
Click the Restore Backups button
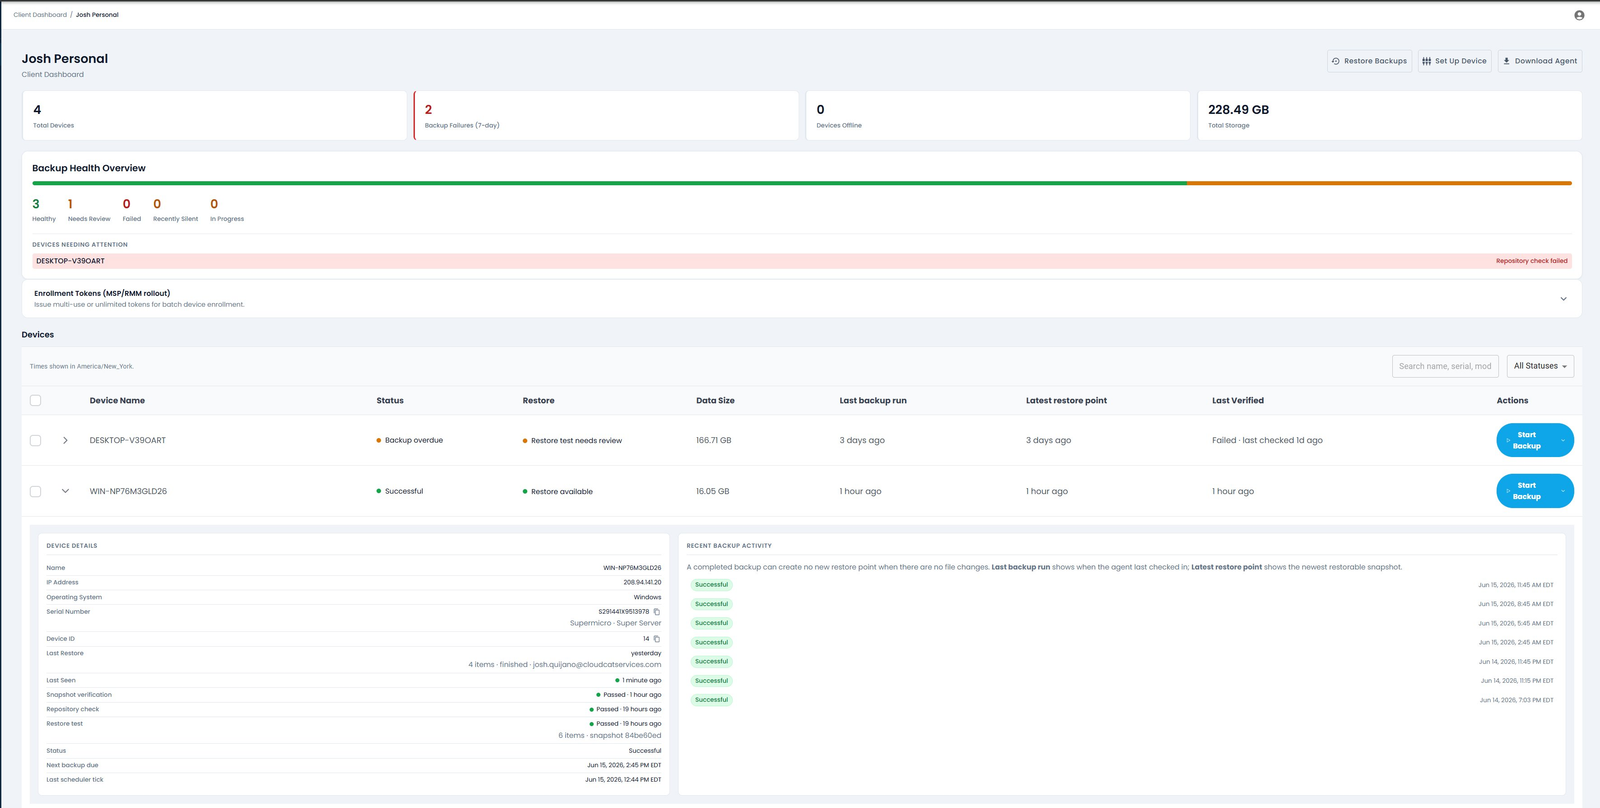(1369, 61)
